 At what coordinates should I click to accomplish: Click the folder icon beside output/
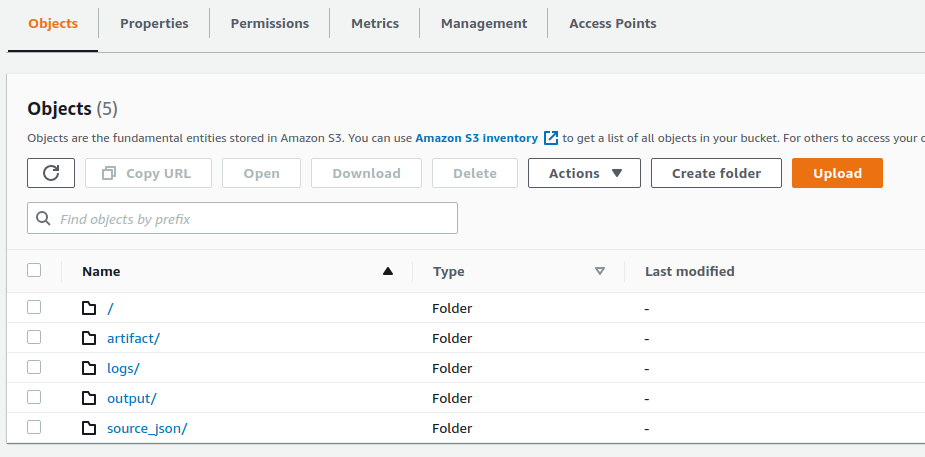point(88,398)
